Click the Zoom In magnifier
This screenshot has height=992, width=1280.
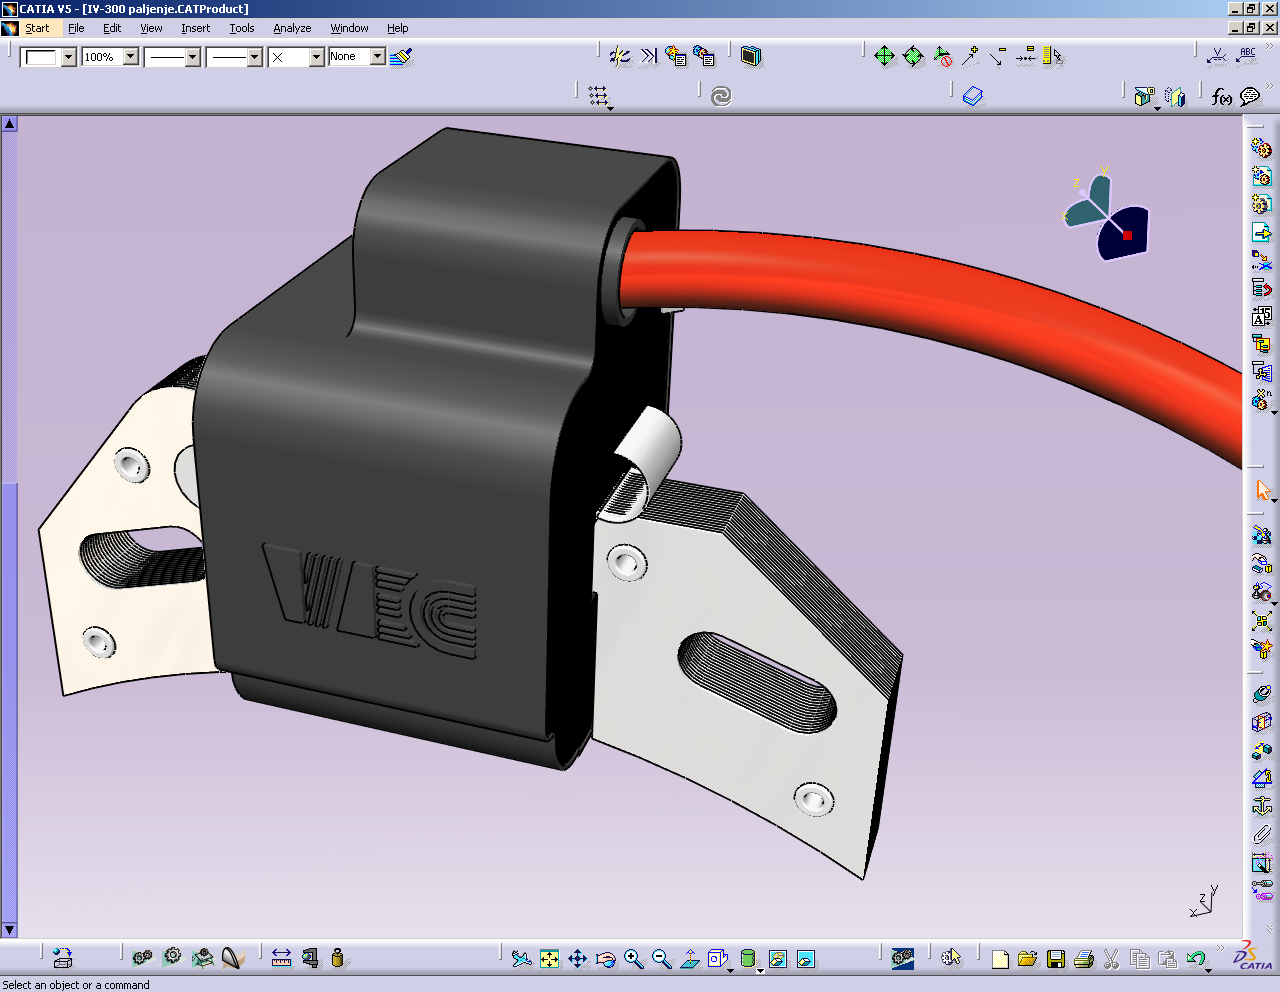point(633,959)
